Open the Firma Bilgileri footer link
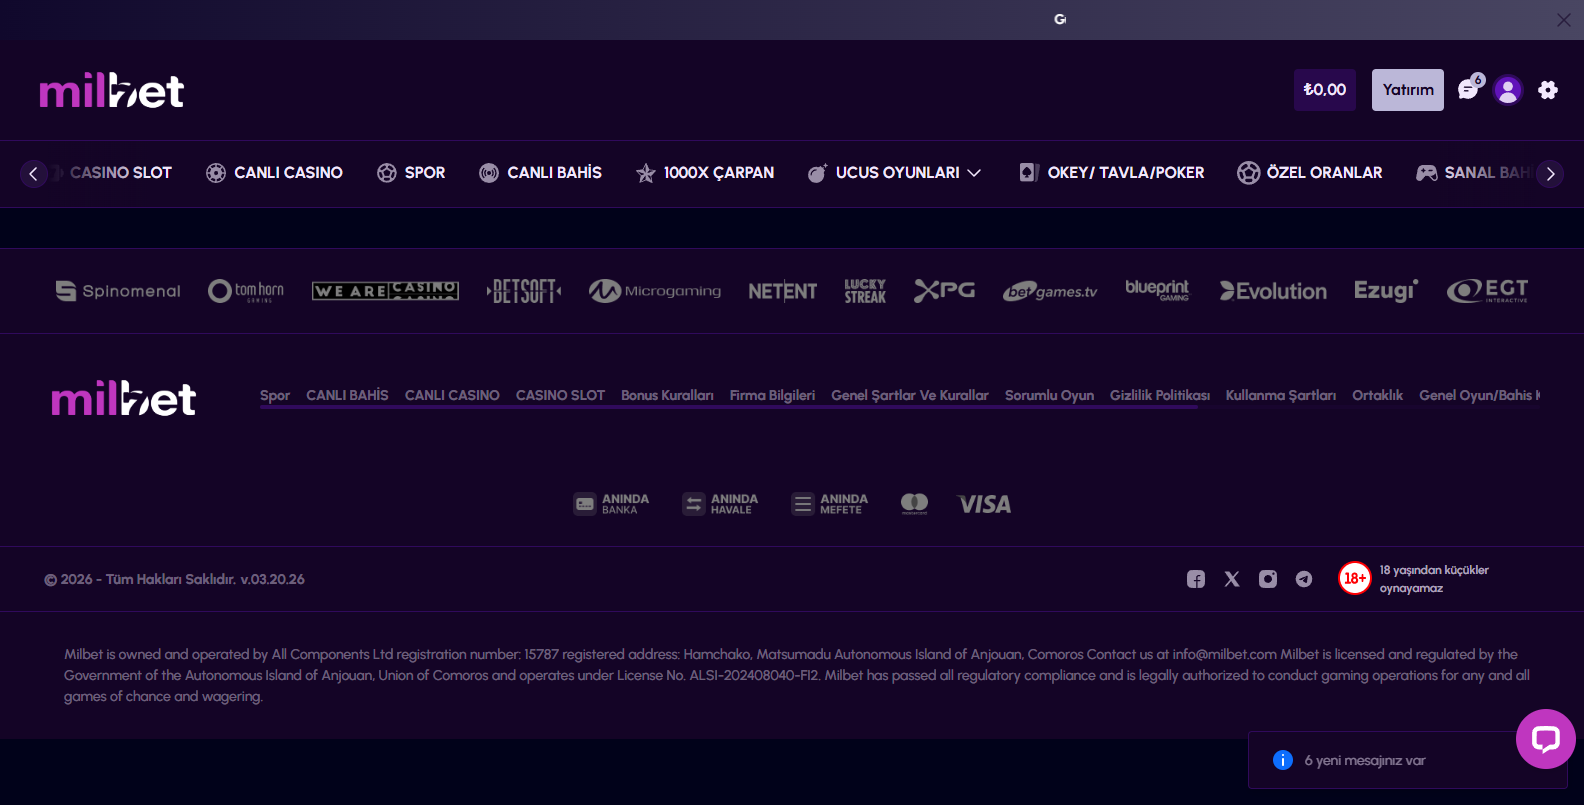The height and width of the screenshot is (805, 1584). 772,396
